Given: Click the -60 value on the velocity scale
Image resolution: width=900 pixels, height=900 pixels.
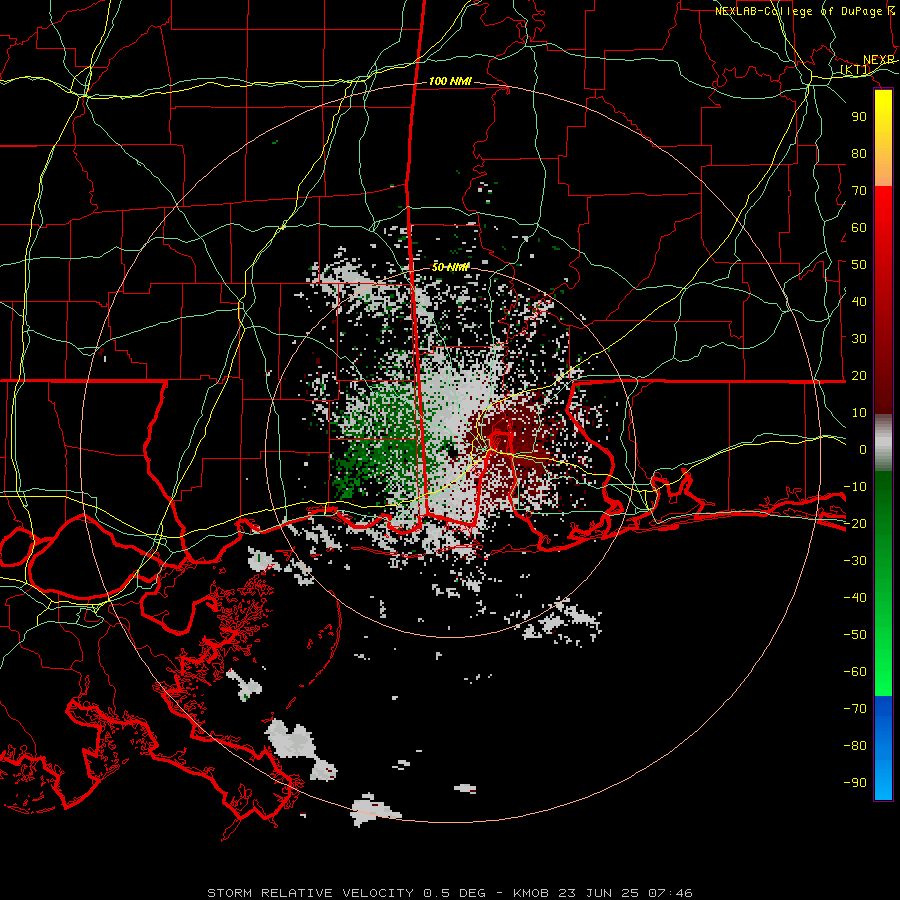Looking at the screenshot, I should pyautogui.click(x=855, y=672).
